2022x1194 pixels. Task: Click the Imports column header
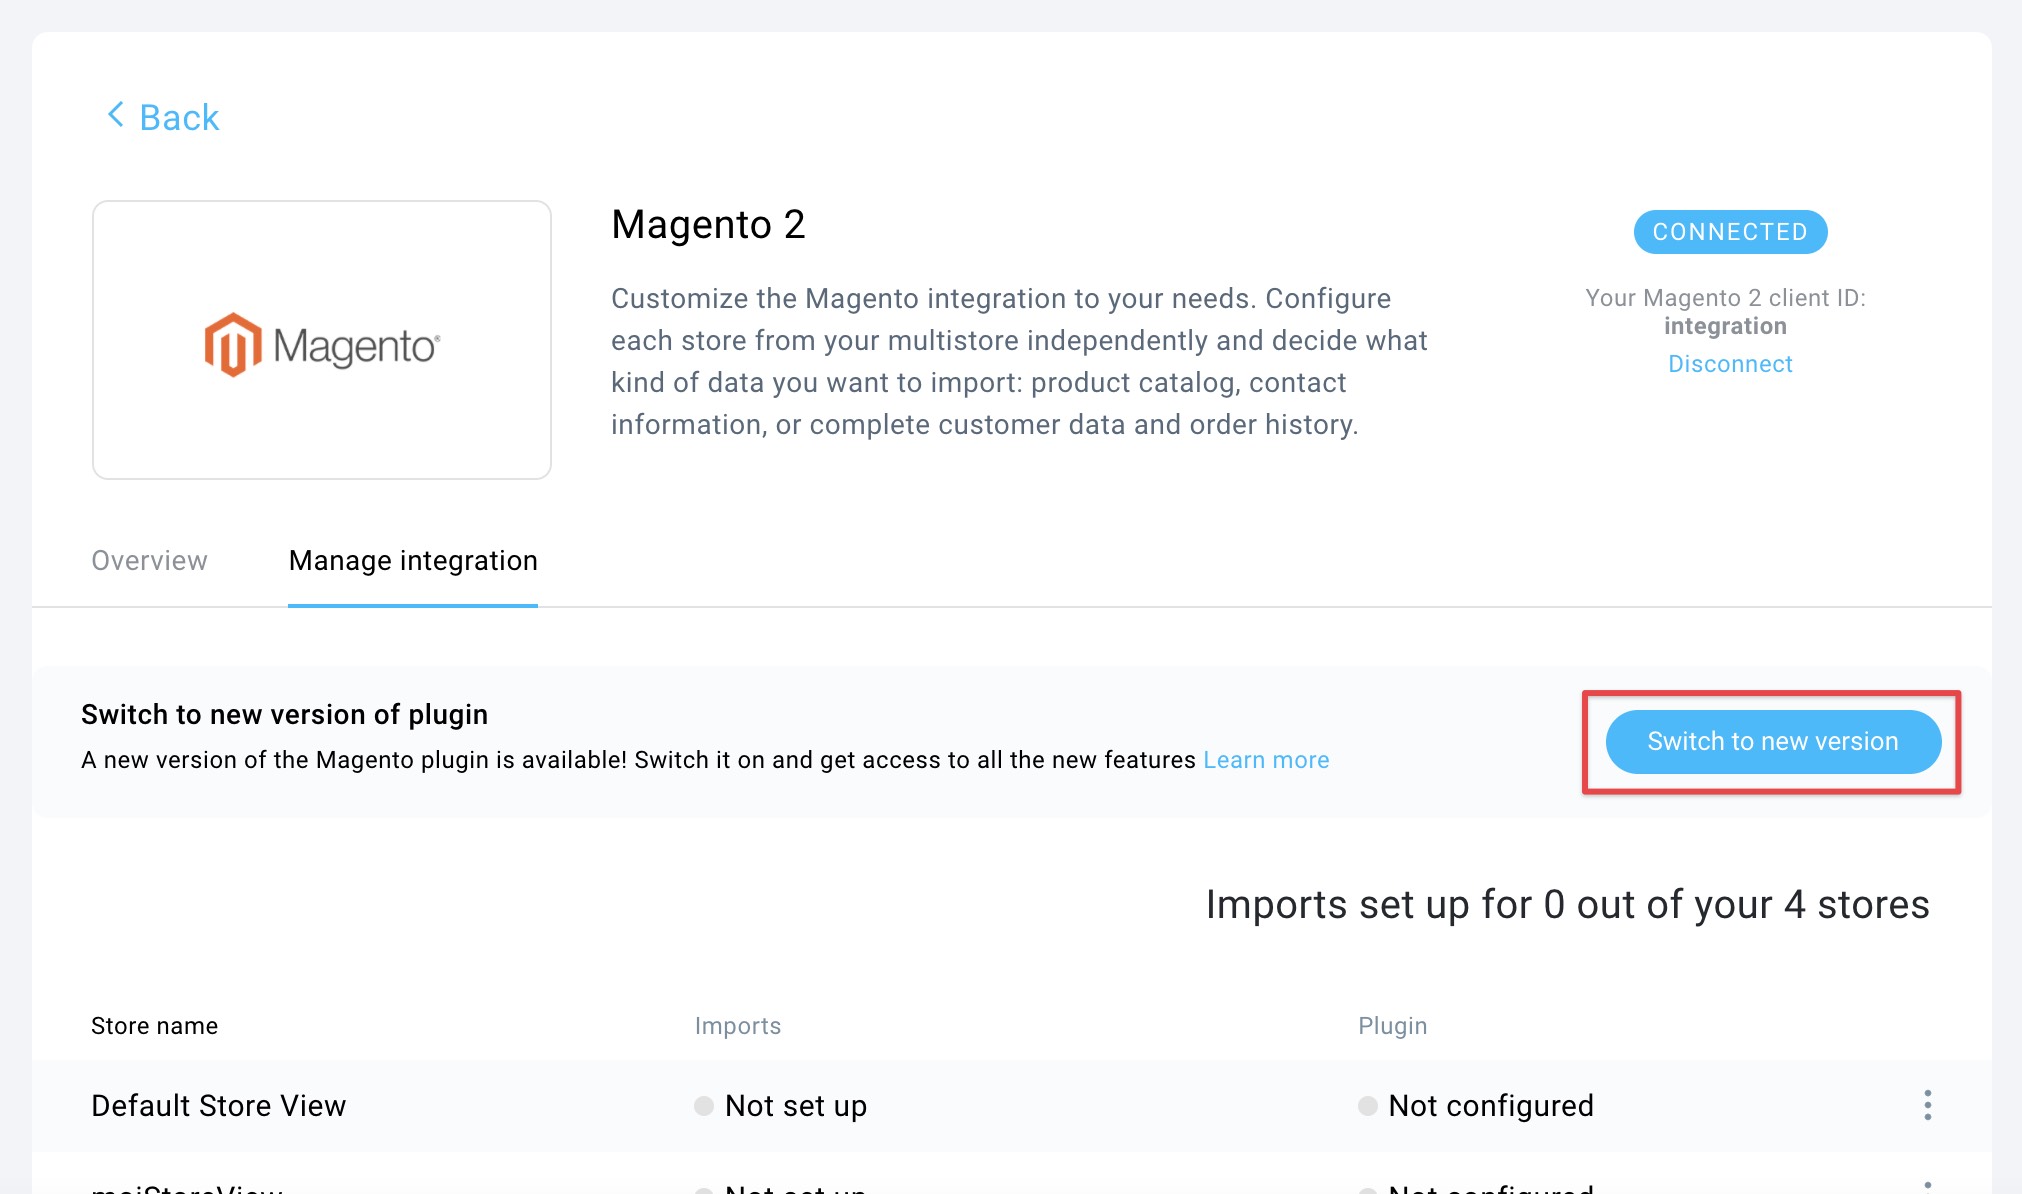coord(738,1026)
